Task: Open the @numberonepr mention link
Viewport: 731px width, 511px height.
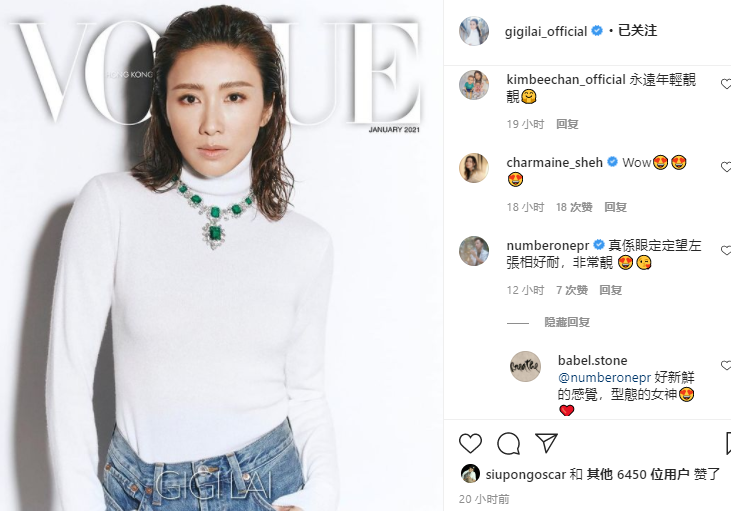Action: click(604, 378)
